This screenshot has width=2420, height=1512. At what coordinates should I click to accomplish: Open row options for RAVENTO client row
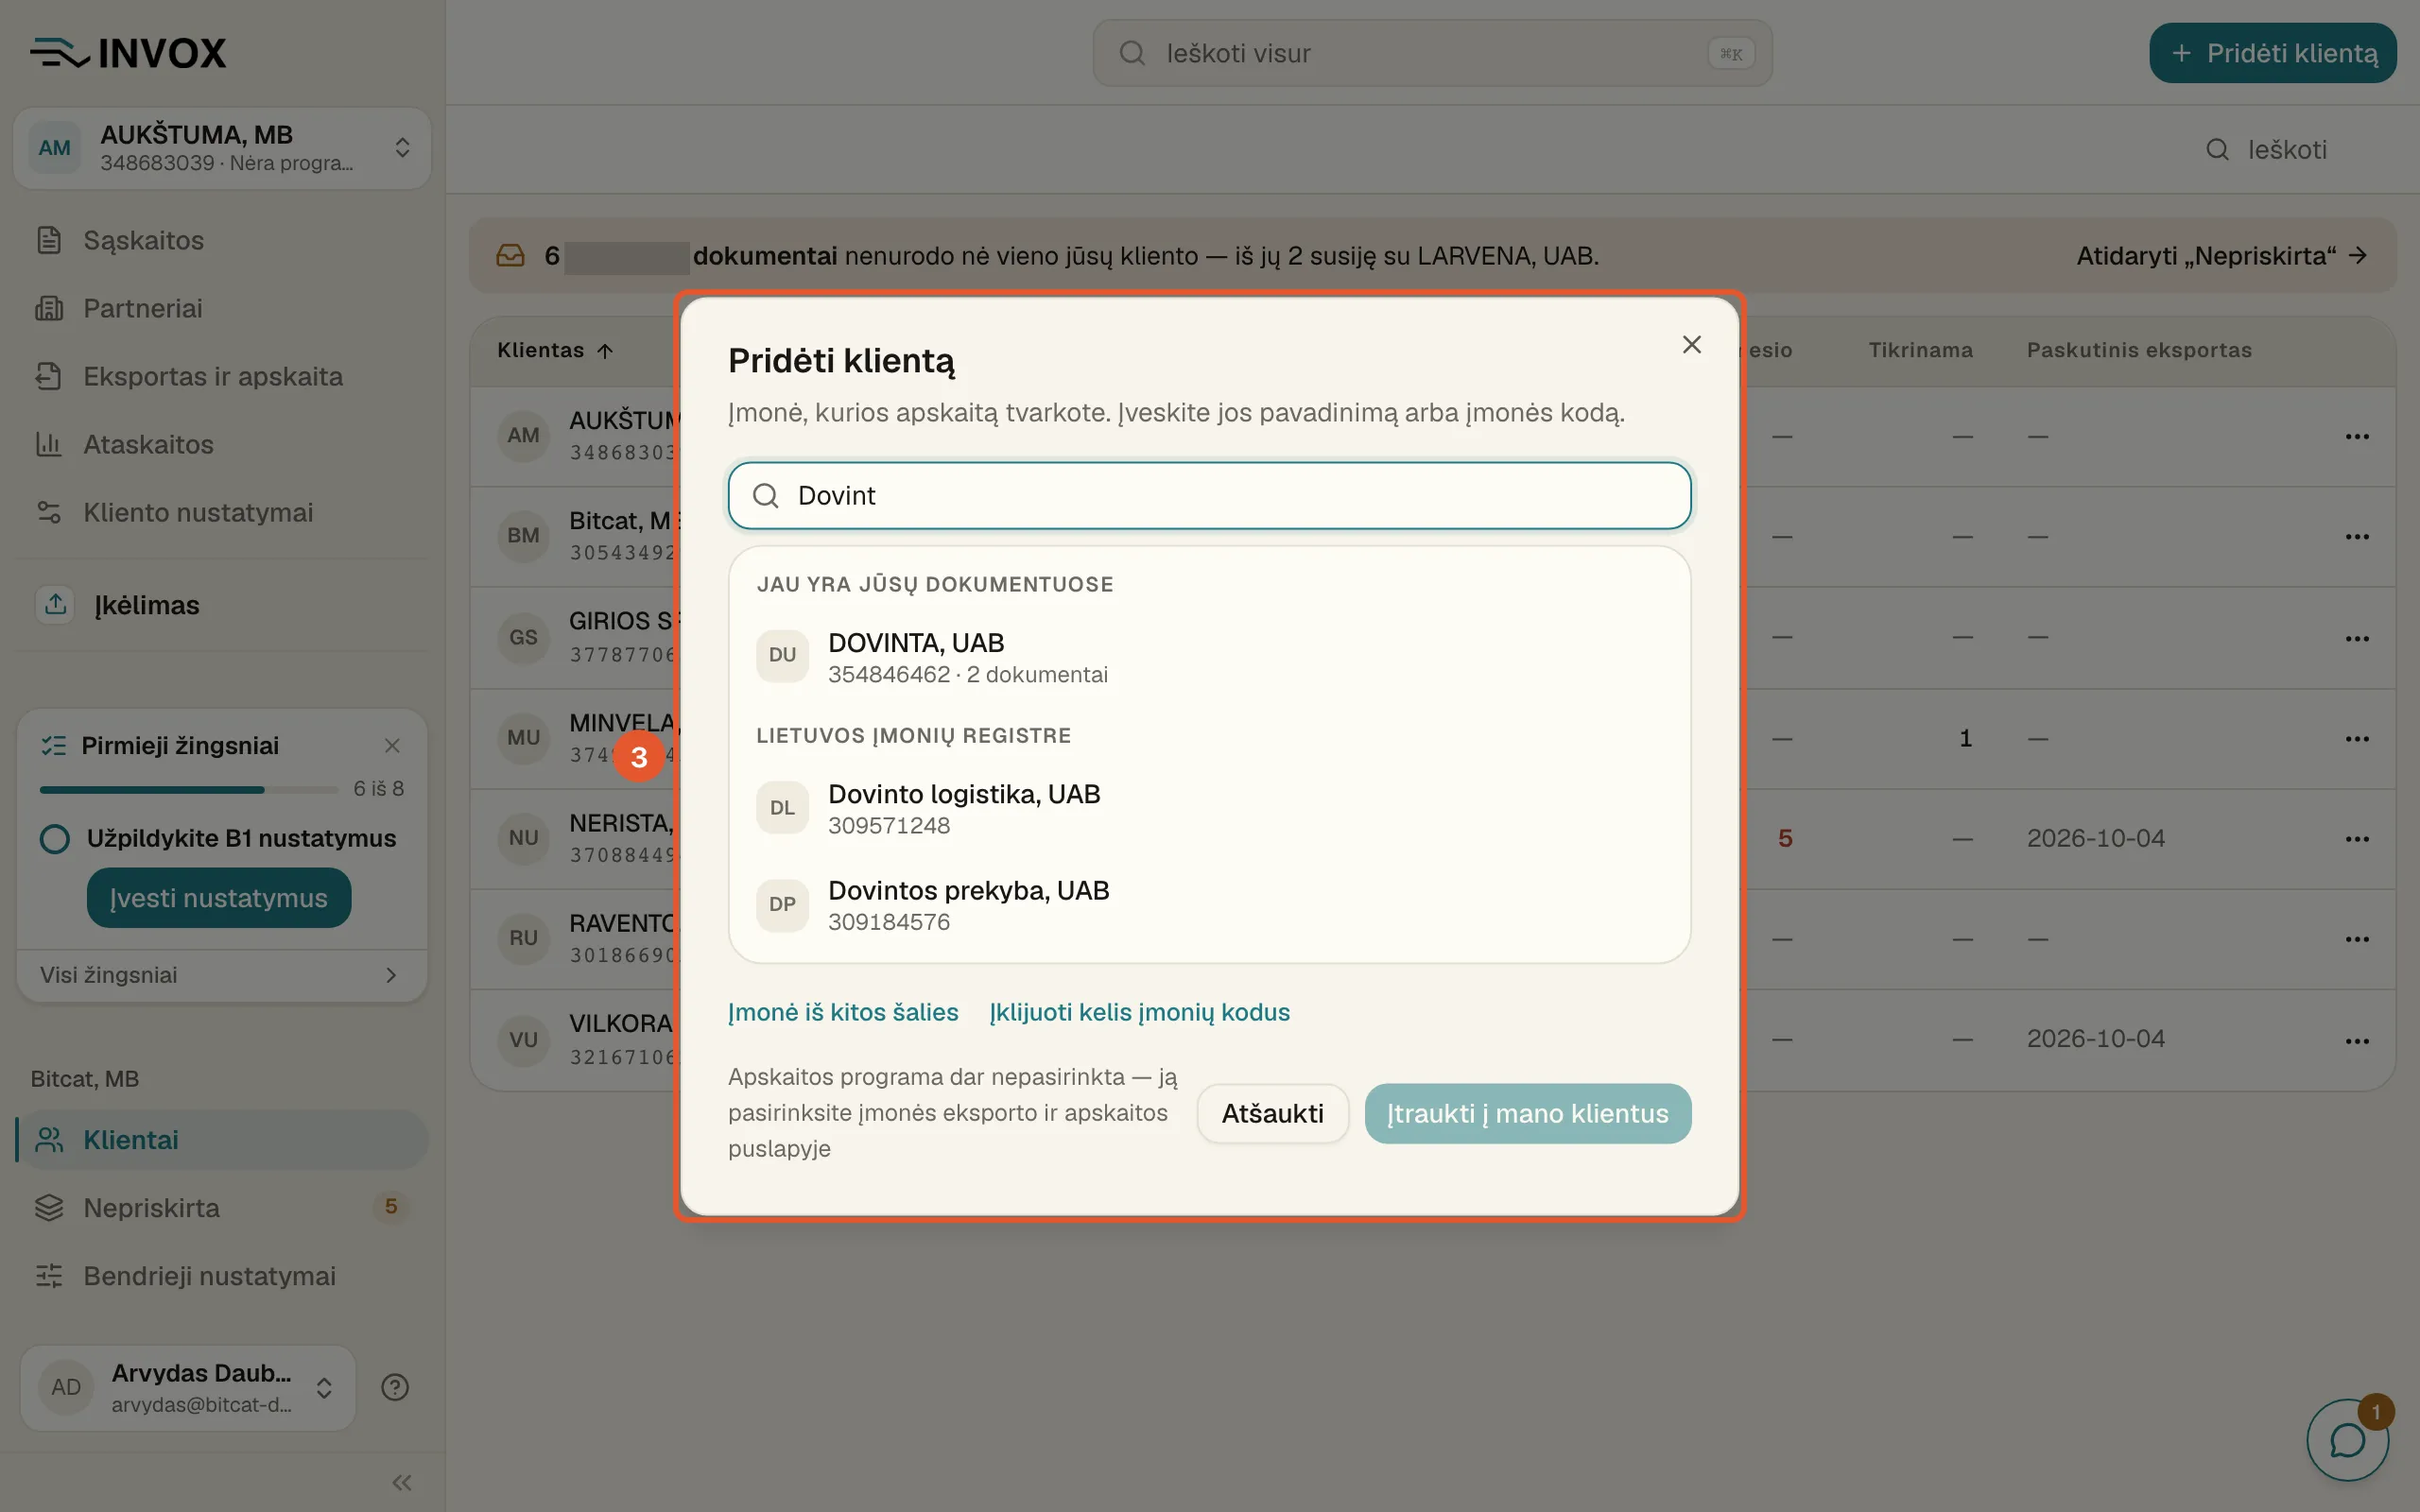2357,939
